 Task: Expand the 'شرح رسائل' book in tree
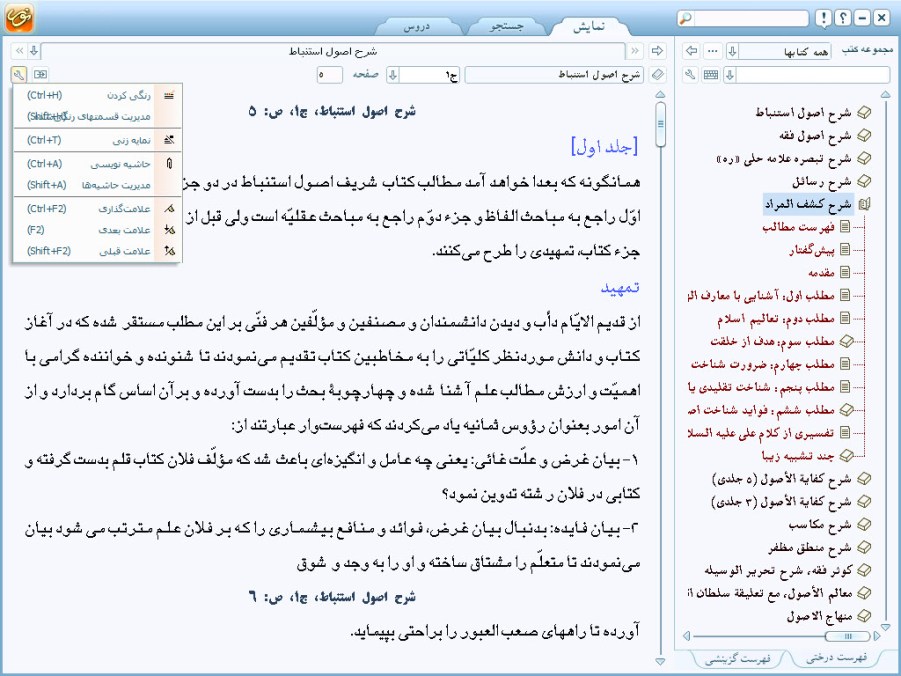click(x=864, y=181)
